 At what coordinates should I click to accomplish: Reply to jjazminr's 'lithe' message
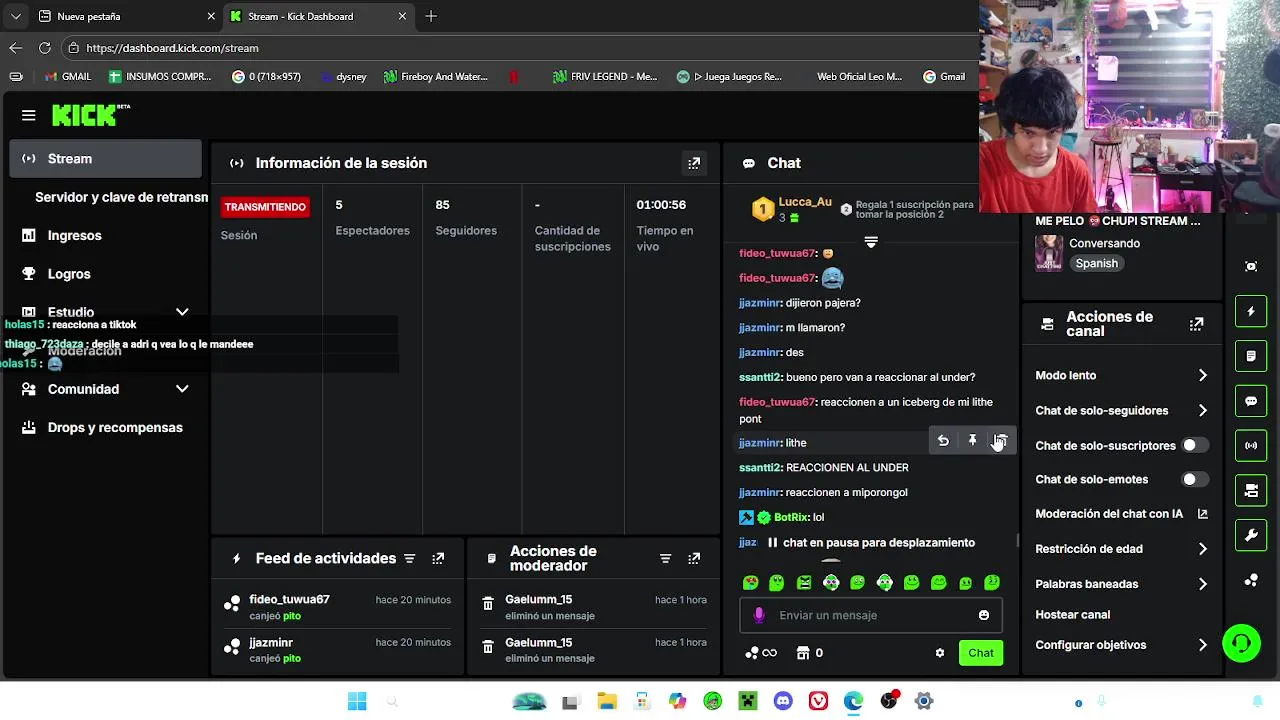pyautogui.click(x=943, y=441)
